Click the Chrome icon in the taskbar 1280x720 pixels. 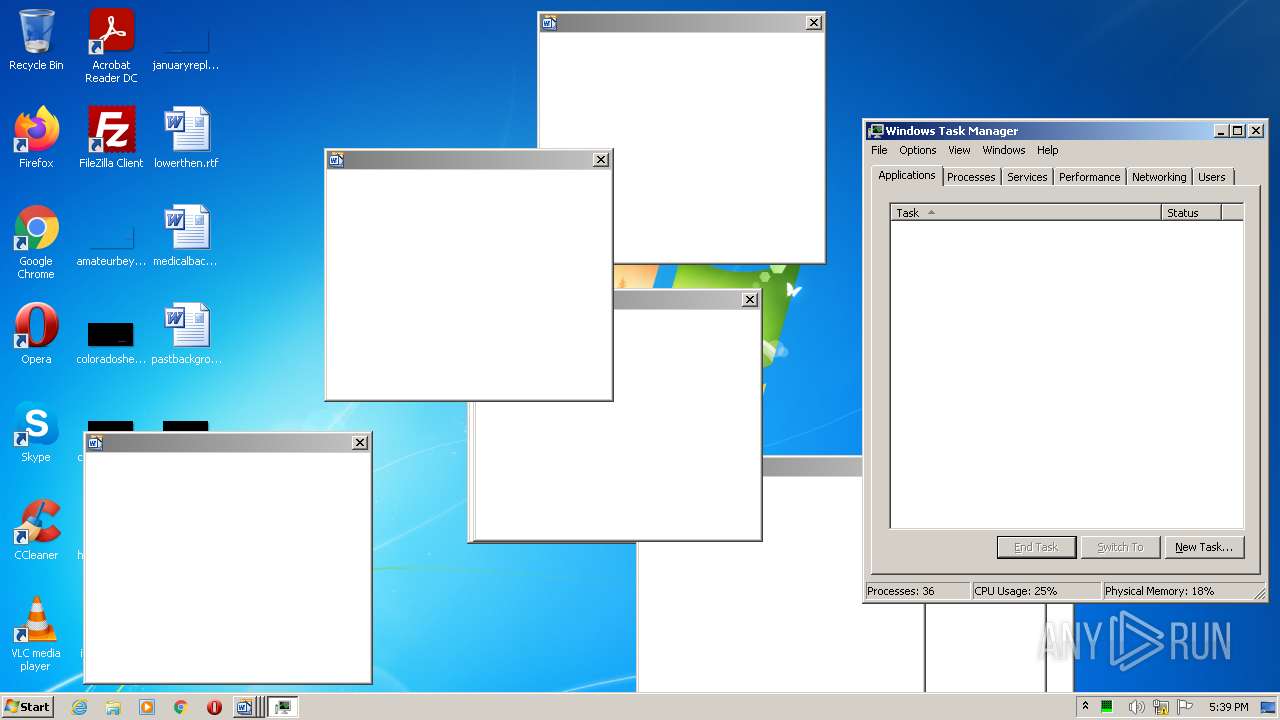181,707
